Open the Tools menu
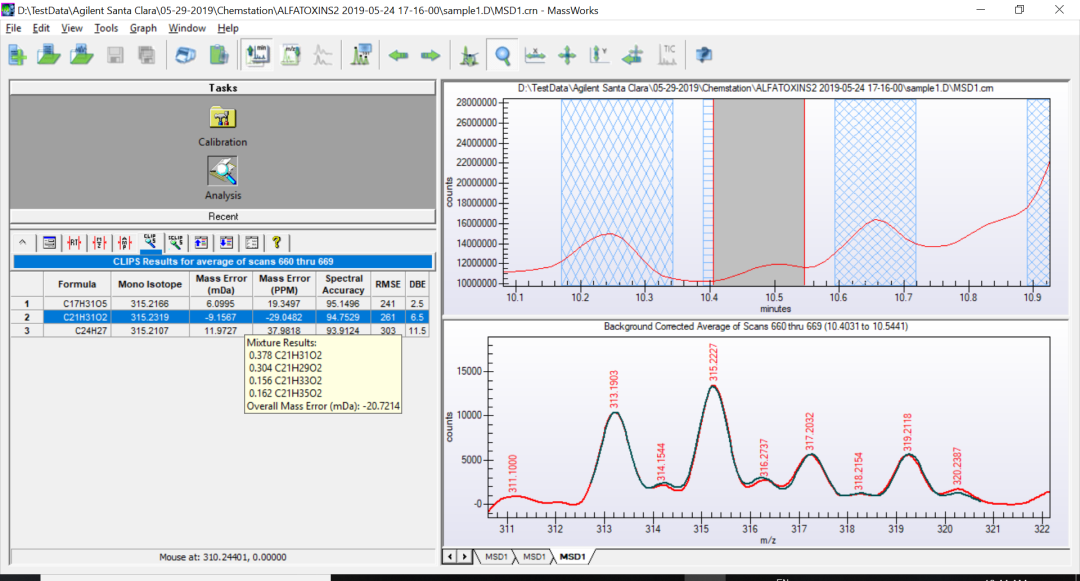 (106, 28)
